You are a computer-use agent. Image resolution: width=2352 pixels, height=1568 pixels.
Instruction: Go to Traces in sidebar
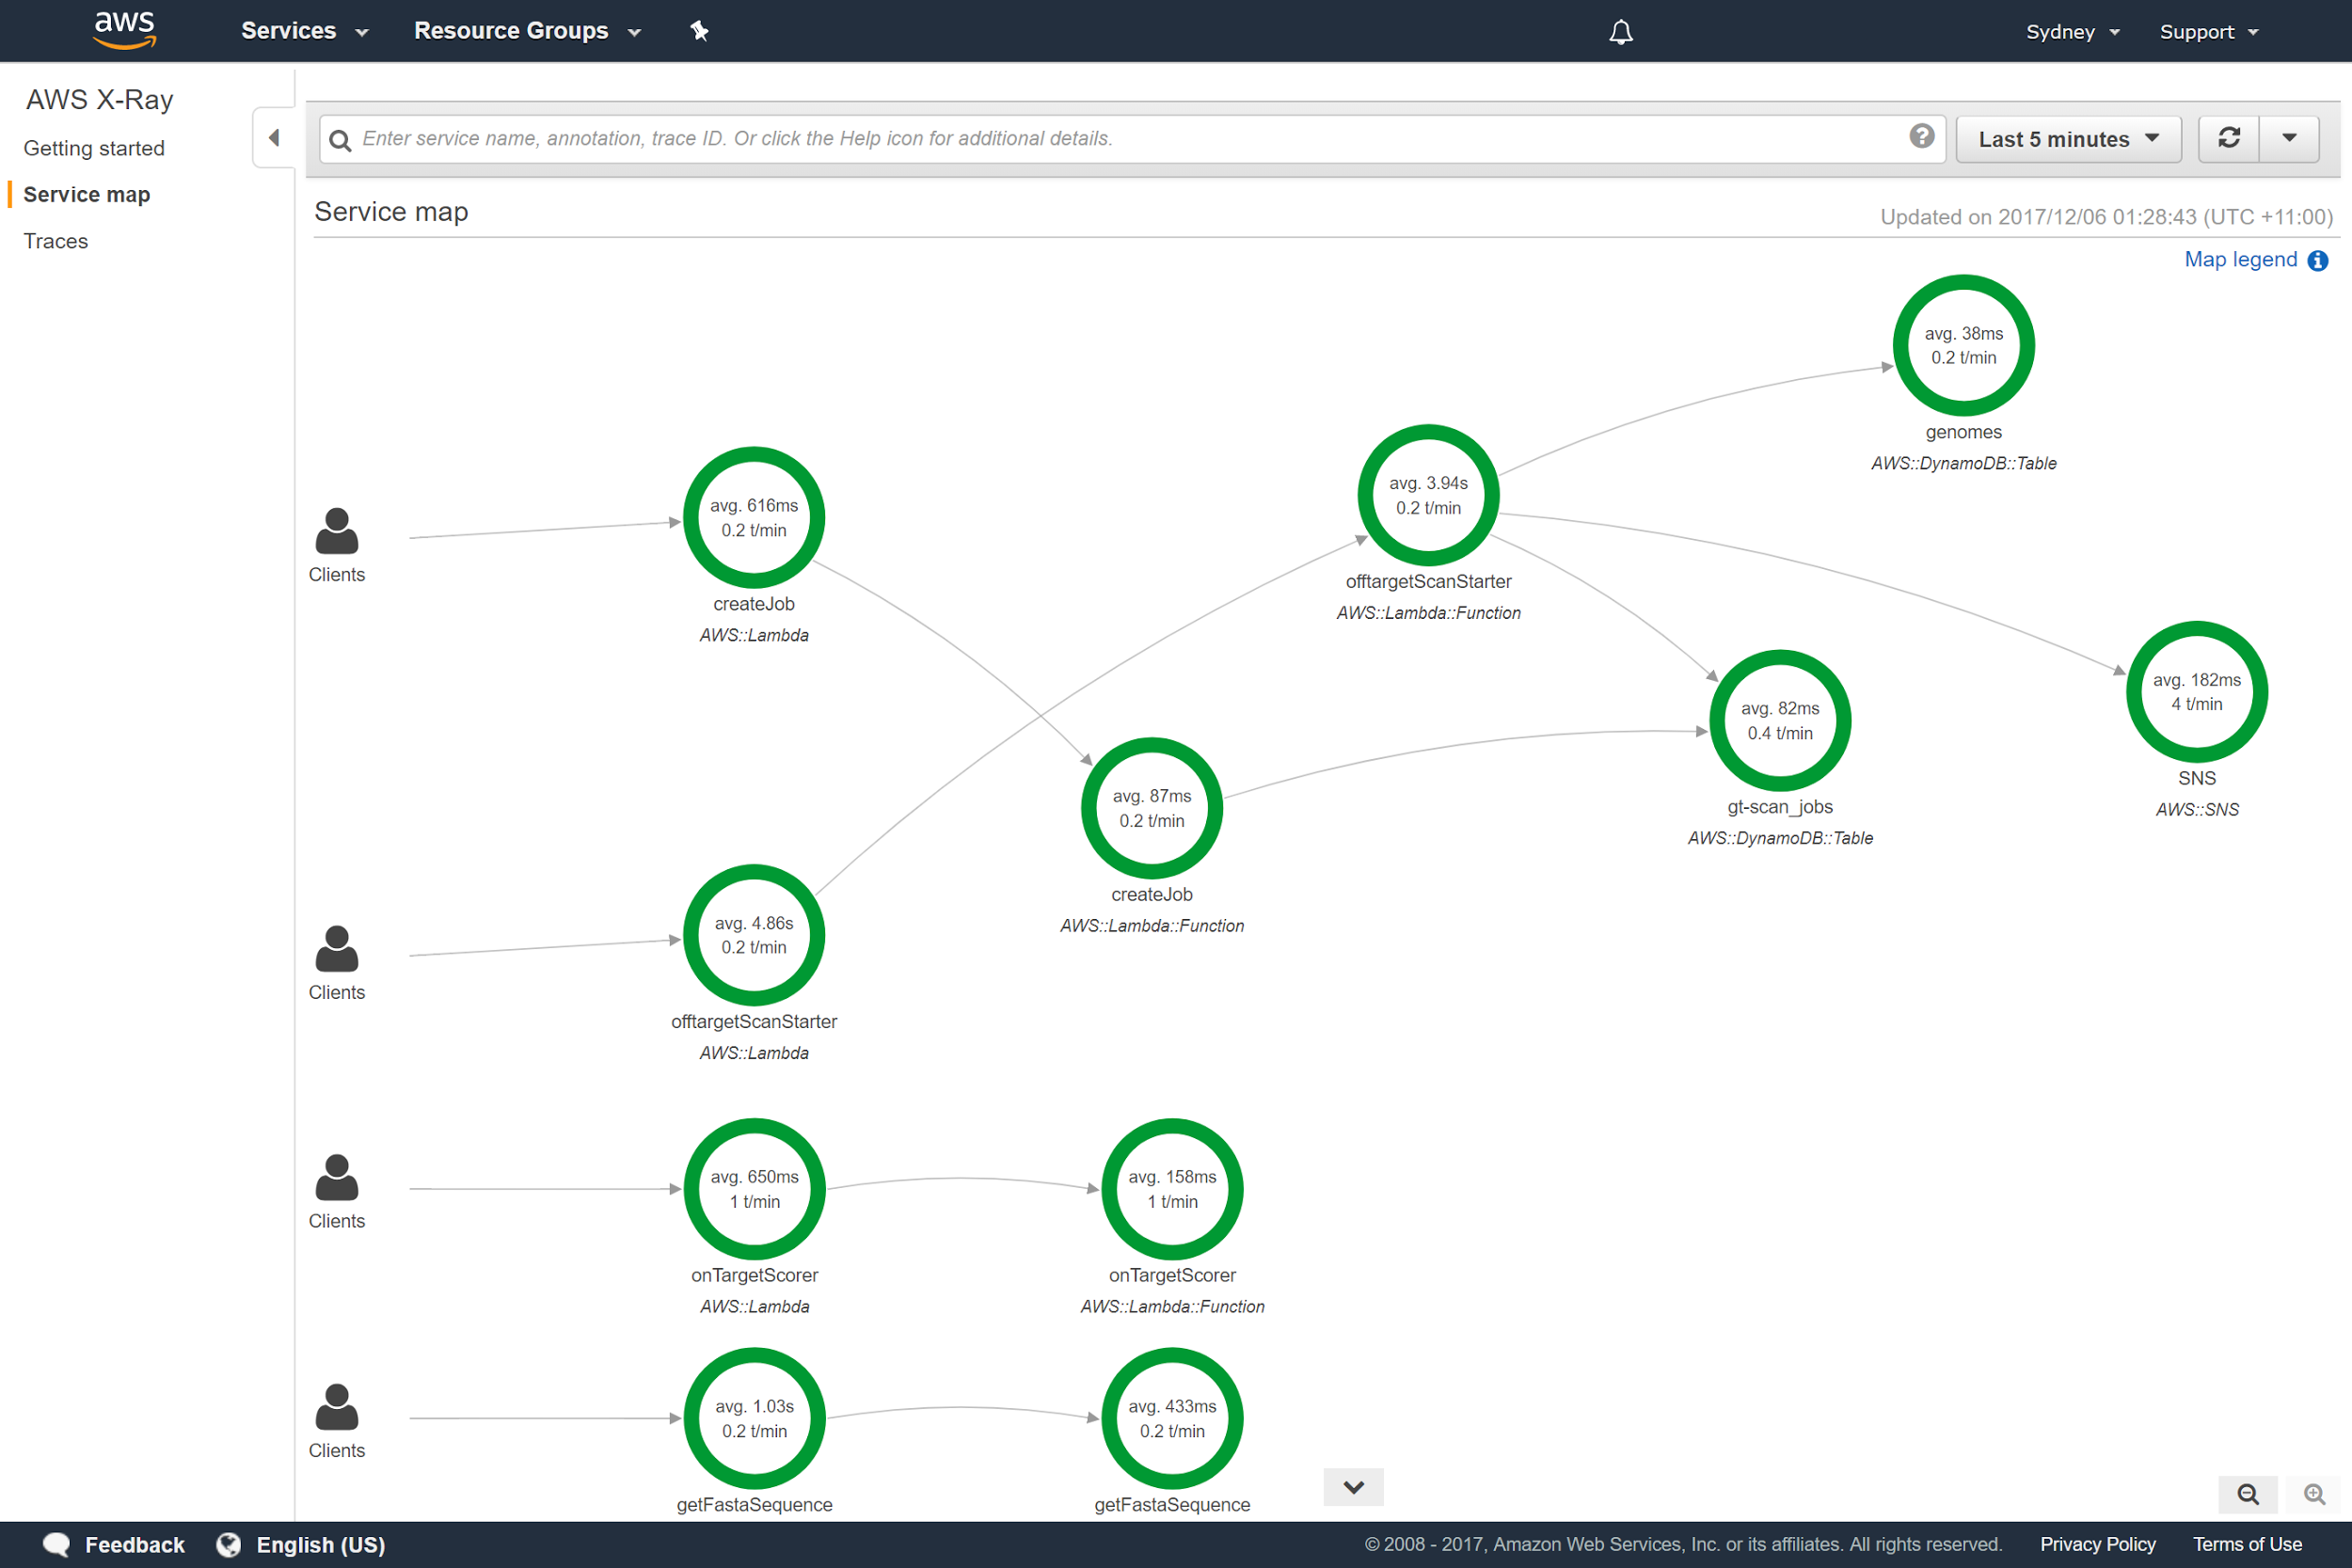56,241
